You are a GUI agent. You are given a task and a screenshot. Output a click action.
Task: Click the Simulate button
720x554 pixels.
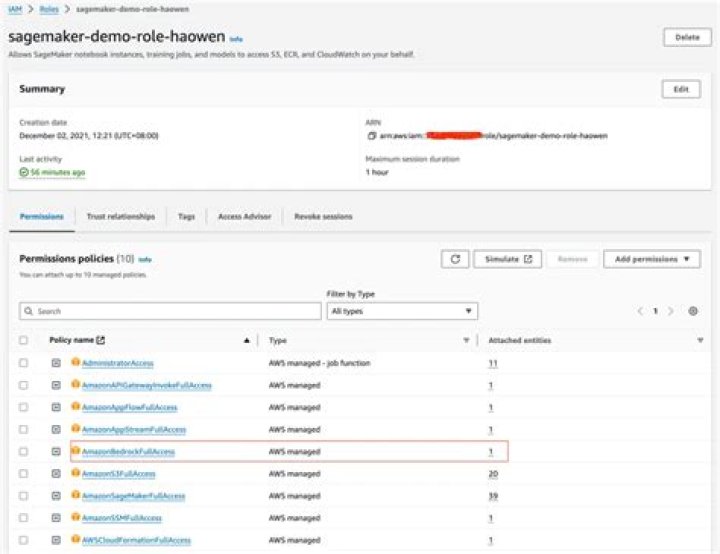pyautogui.click(x=506, y=259)
